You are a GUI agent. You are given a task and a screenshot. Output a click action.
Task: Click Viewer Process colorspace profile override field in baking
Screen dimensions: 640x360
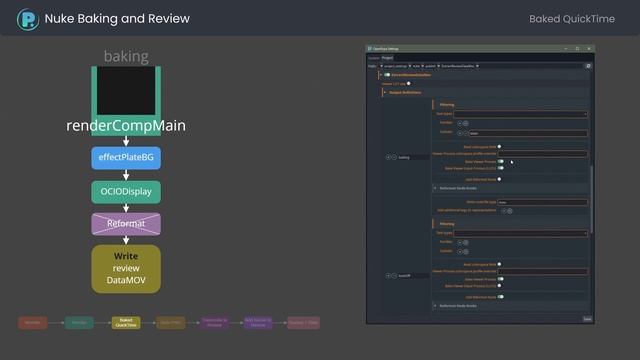(542, 154)
